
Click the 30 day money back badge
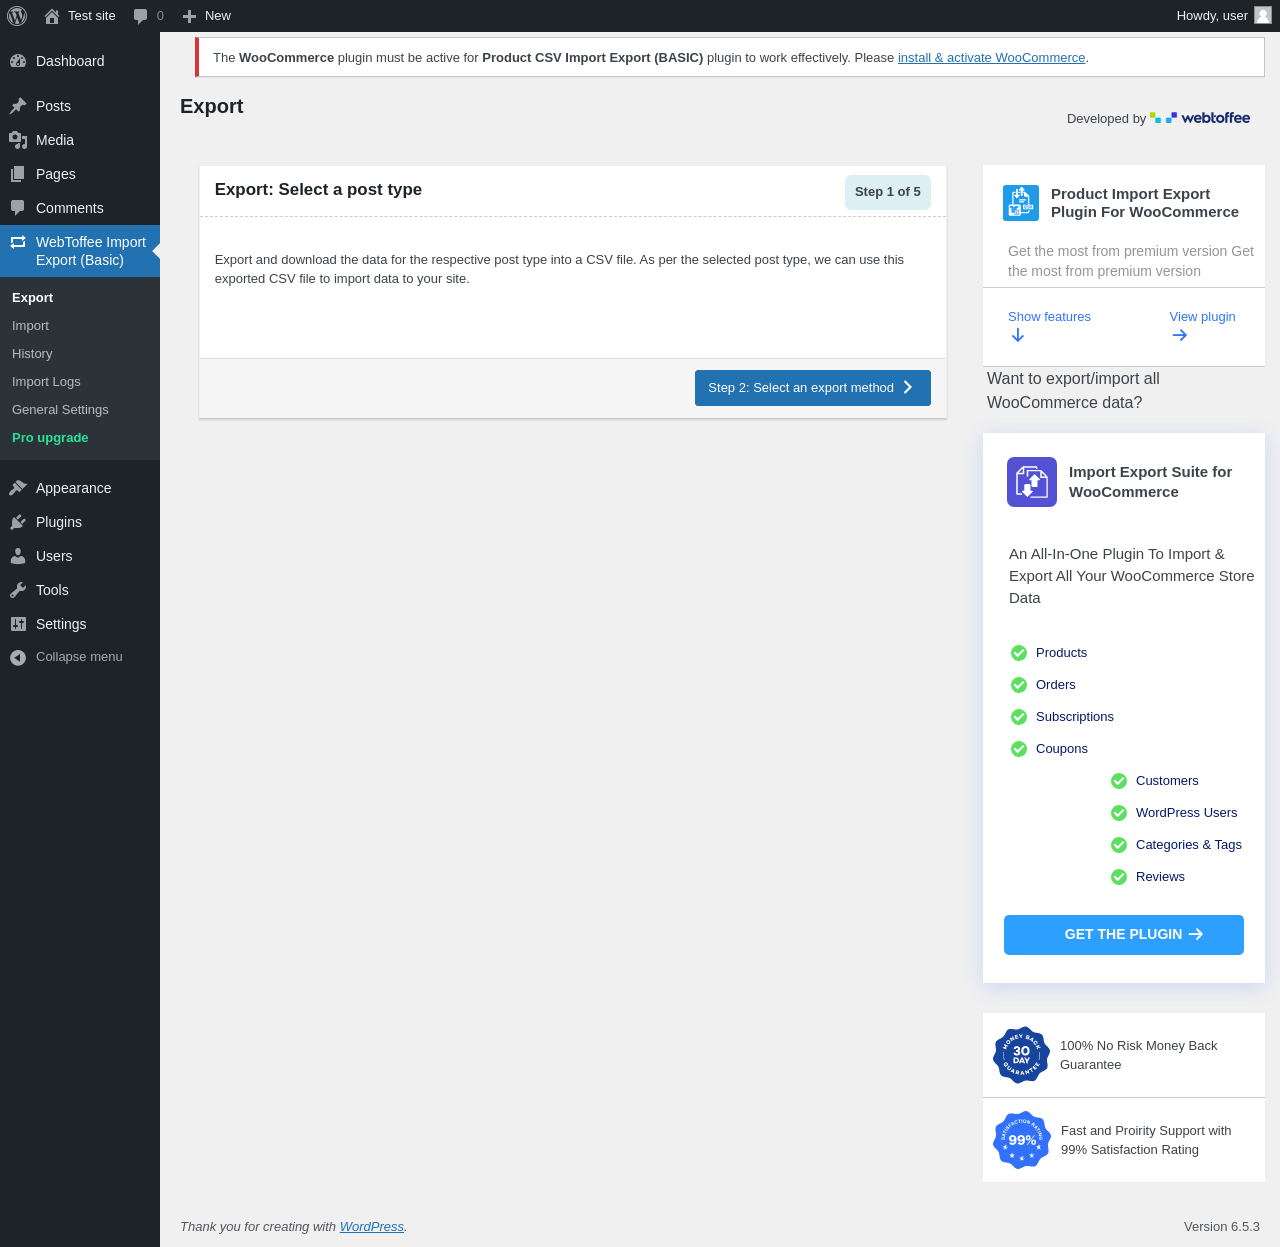[x=1021, y=1055]
